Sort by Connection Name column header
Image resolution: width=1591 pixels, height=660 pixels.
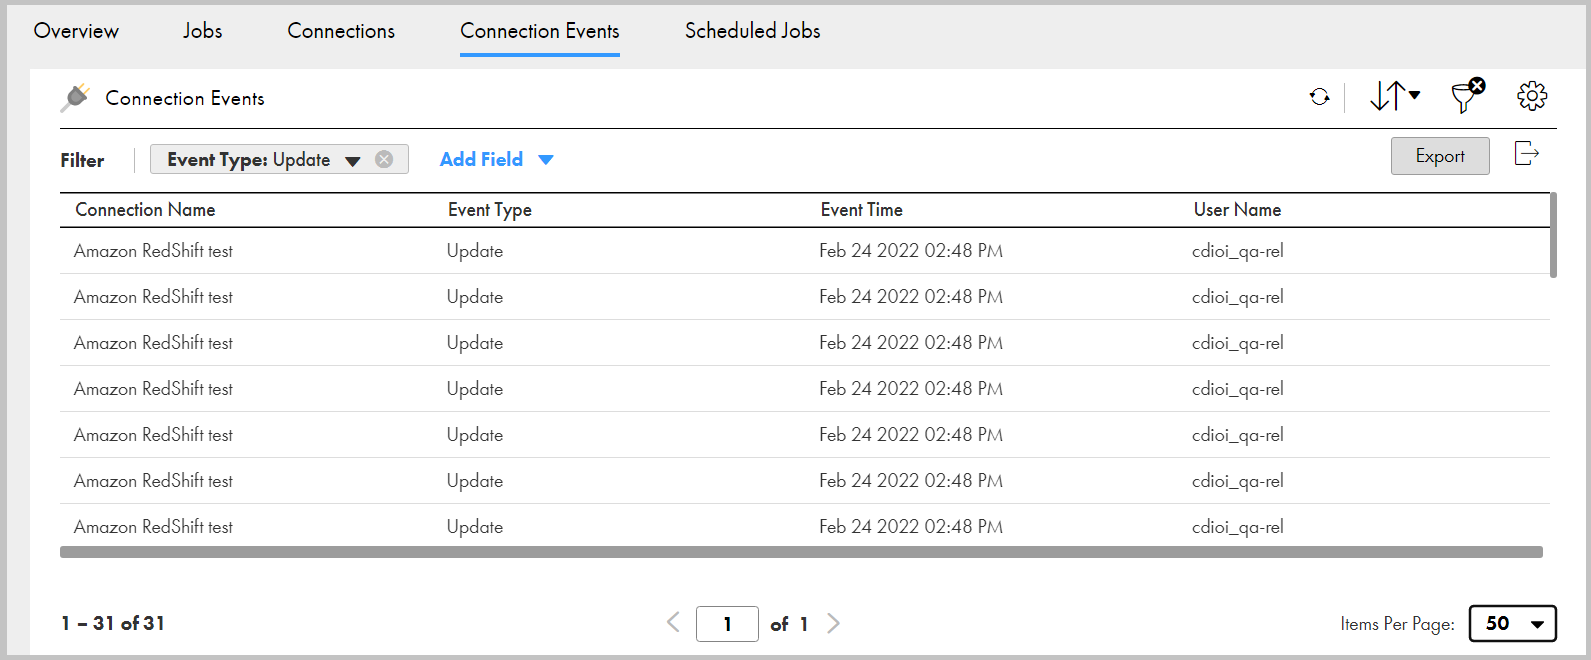[x=145, y=210]
